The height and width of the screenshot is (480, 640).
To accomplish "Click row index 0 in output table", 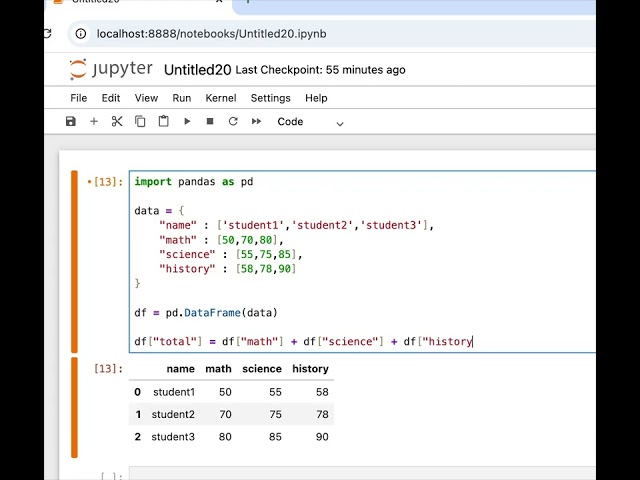I will tap(138, 392).
